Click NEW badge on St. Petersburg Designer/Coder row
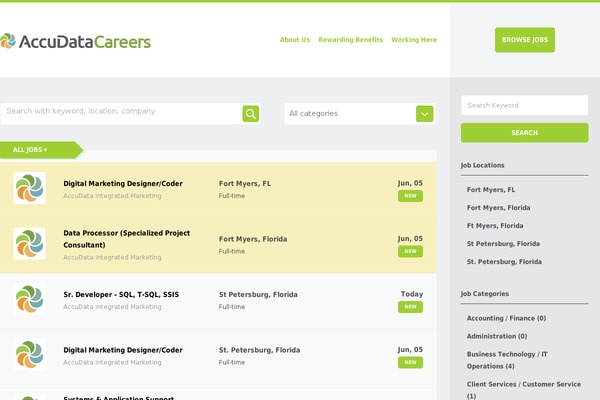Viewport: 600px width, 400px height. point(410,362)
